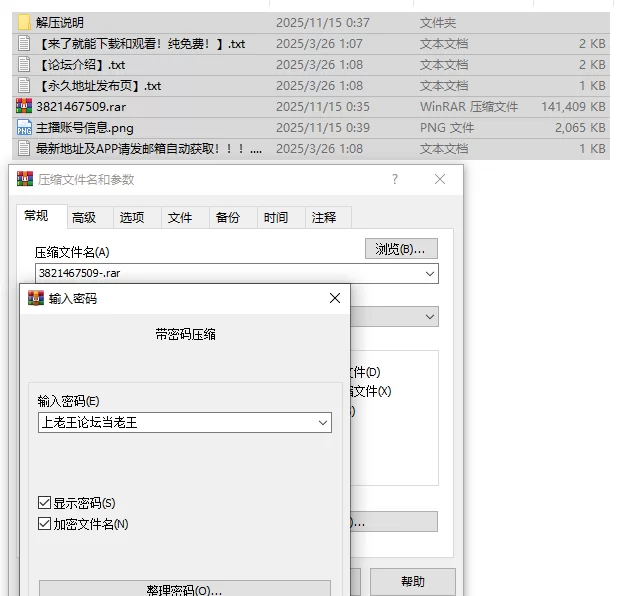The height and width of the screenshot is (596, 631).
Task: Click the WinRAR 压缩文件 type cell
Action: (469, 107)
